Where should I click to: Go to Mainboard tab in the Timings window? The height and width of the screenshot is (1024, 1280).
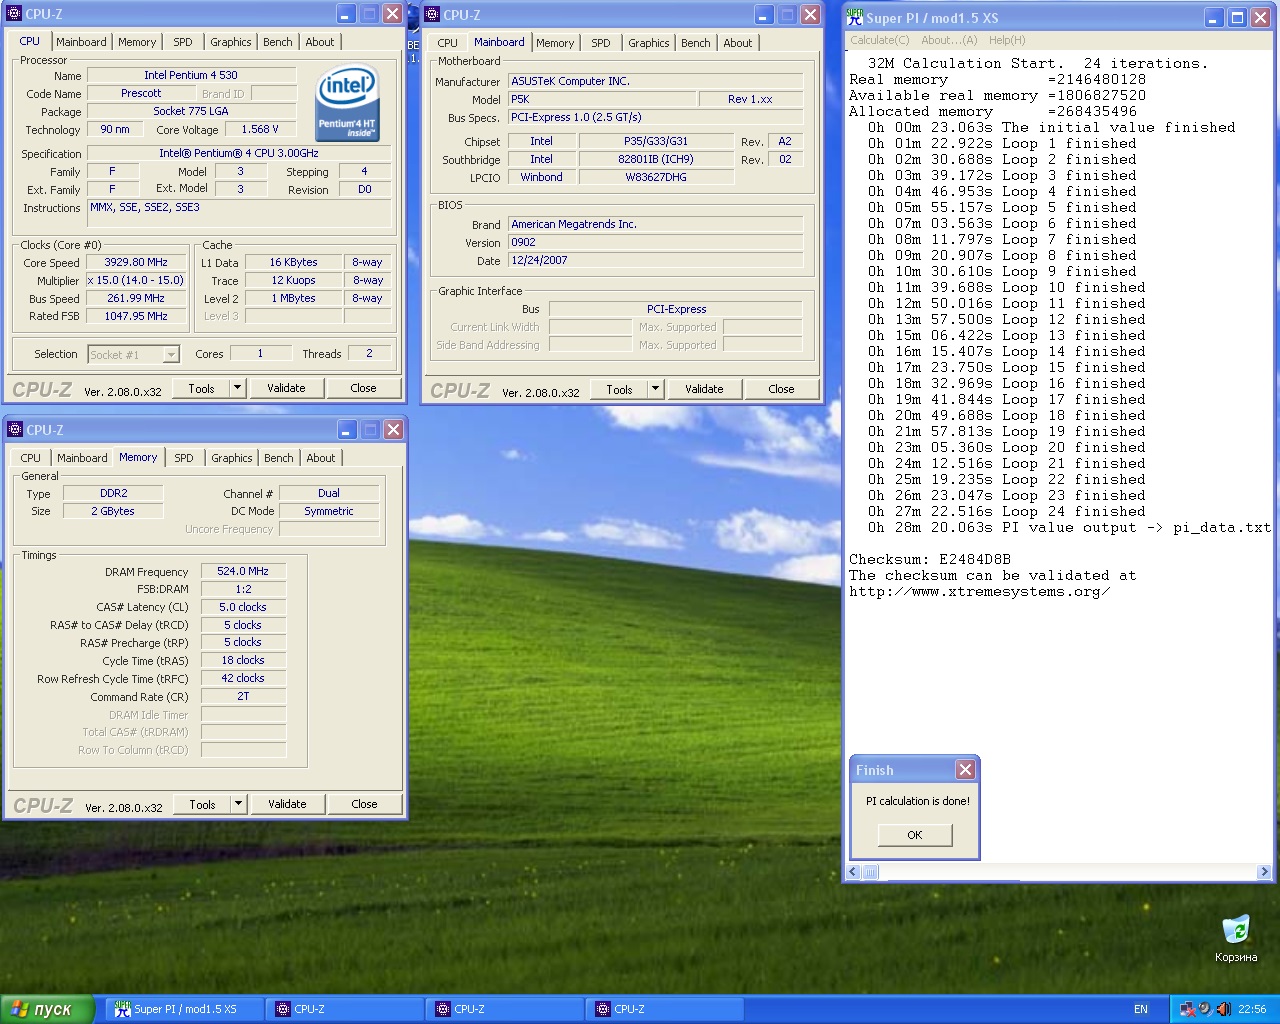[x=82, y=458]
